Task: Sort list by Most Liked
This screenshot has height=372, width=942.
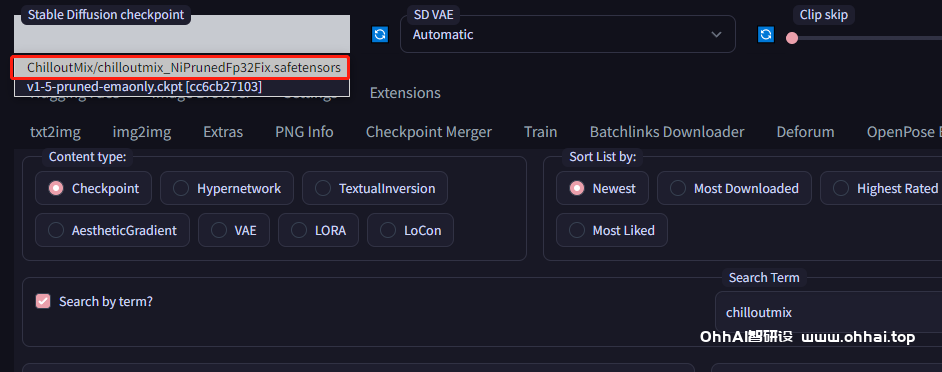Action: [x=612, y=230]
